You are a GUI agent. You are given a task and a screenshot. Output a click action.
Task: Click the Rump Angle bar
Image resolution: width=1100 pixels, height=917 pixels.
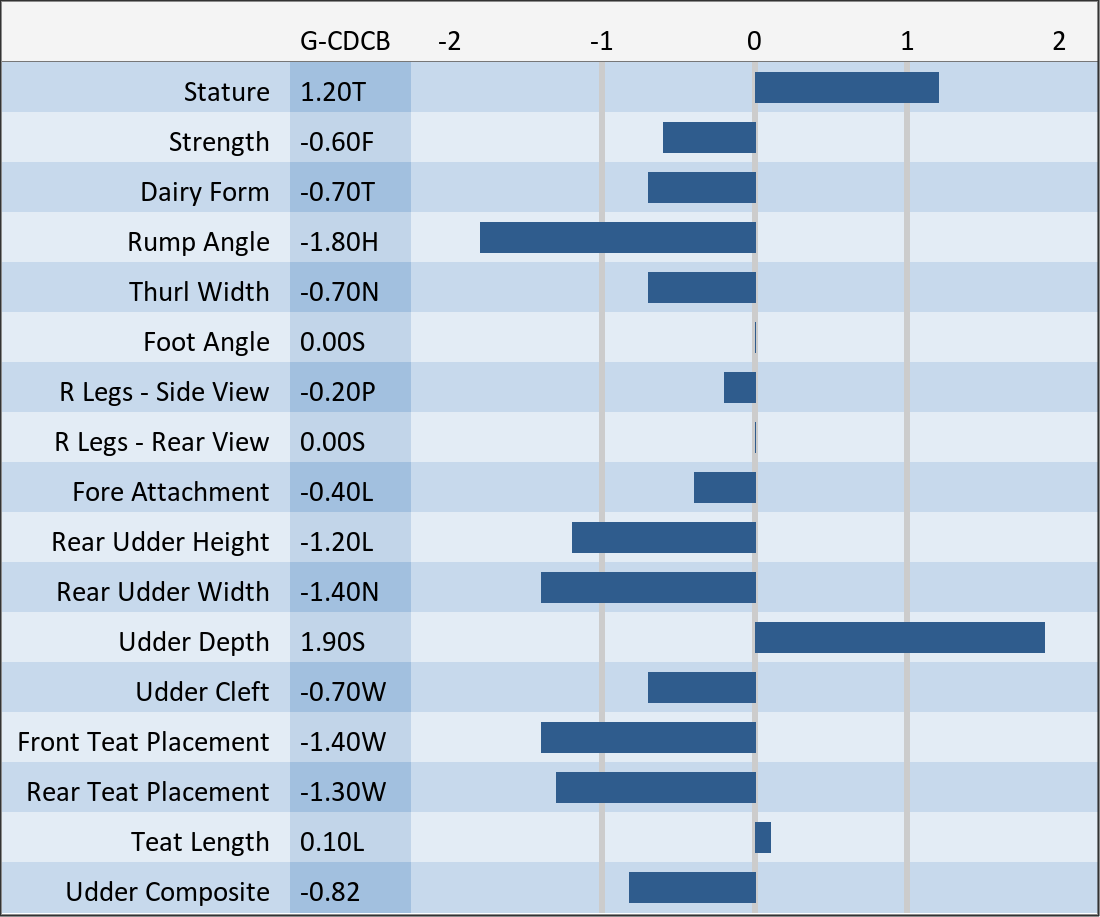(617, 238)
